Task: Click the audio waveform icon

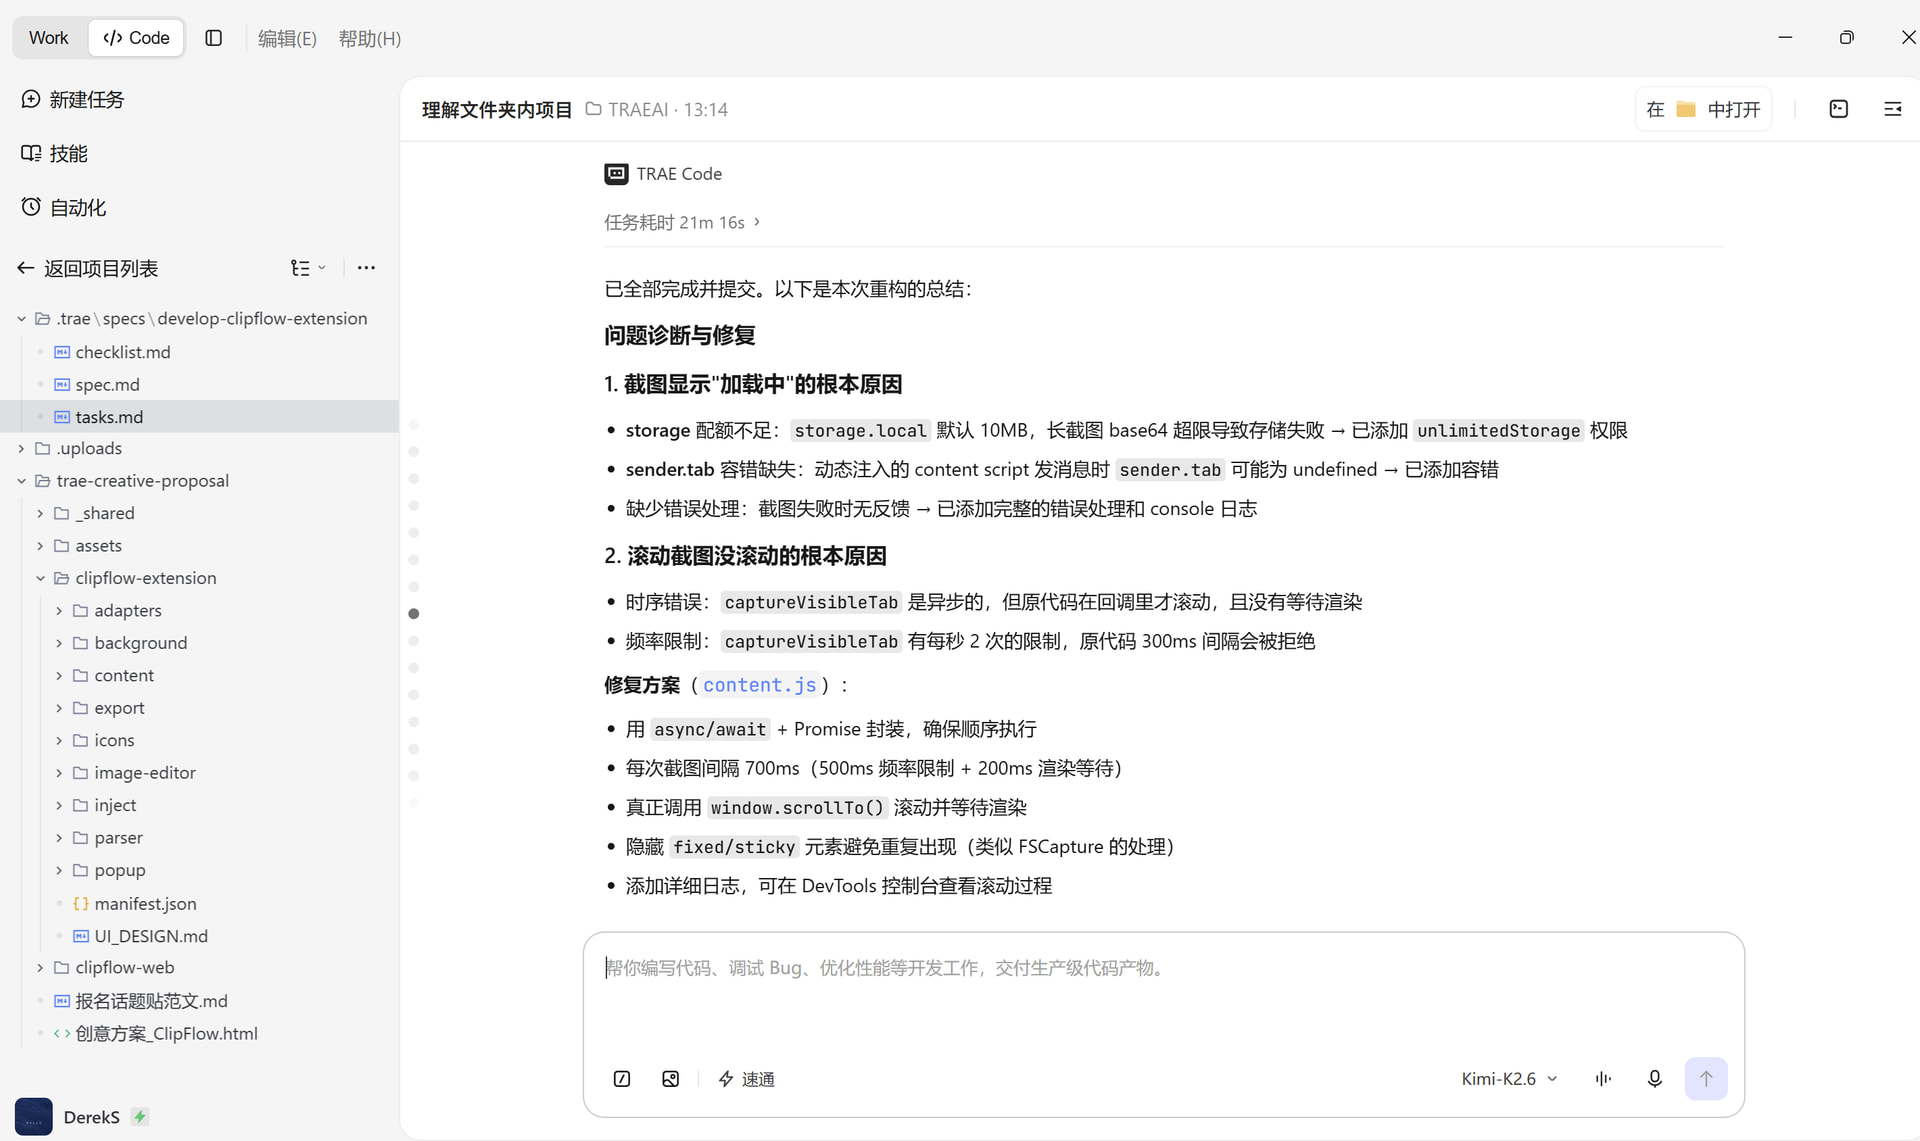Action: (x=1604, y=1079)
